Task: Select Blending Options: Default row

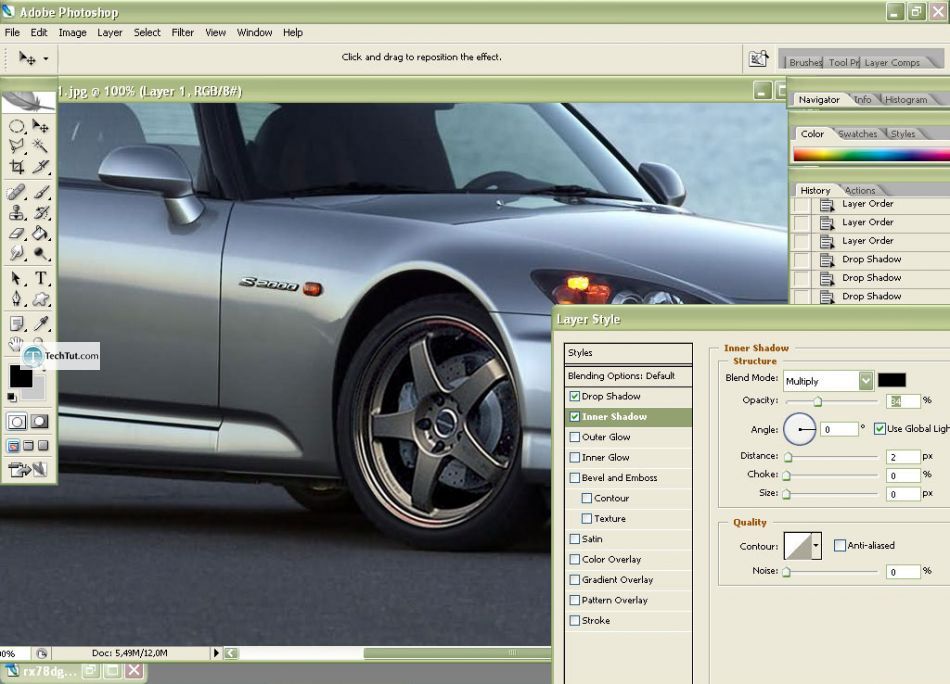Action: [x=628, y=376]
